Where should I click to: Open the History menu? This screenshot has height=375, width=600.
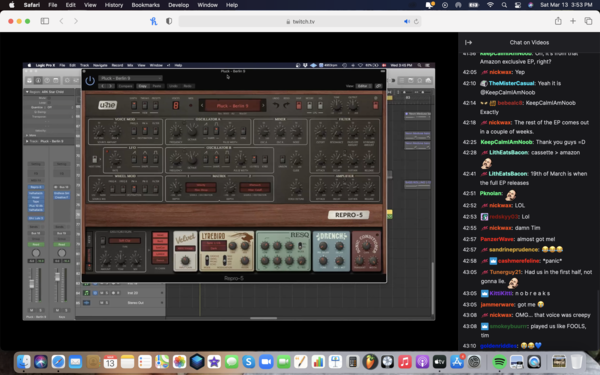point(114,5)
